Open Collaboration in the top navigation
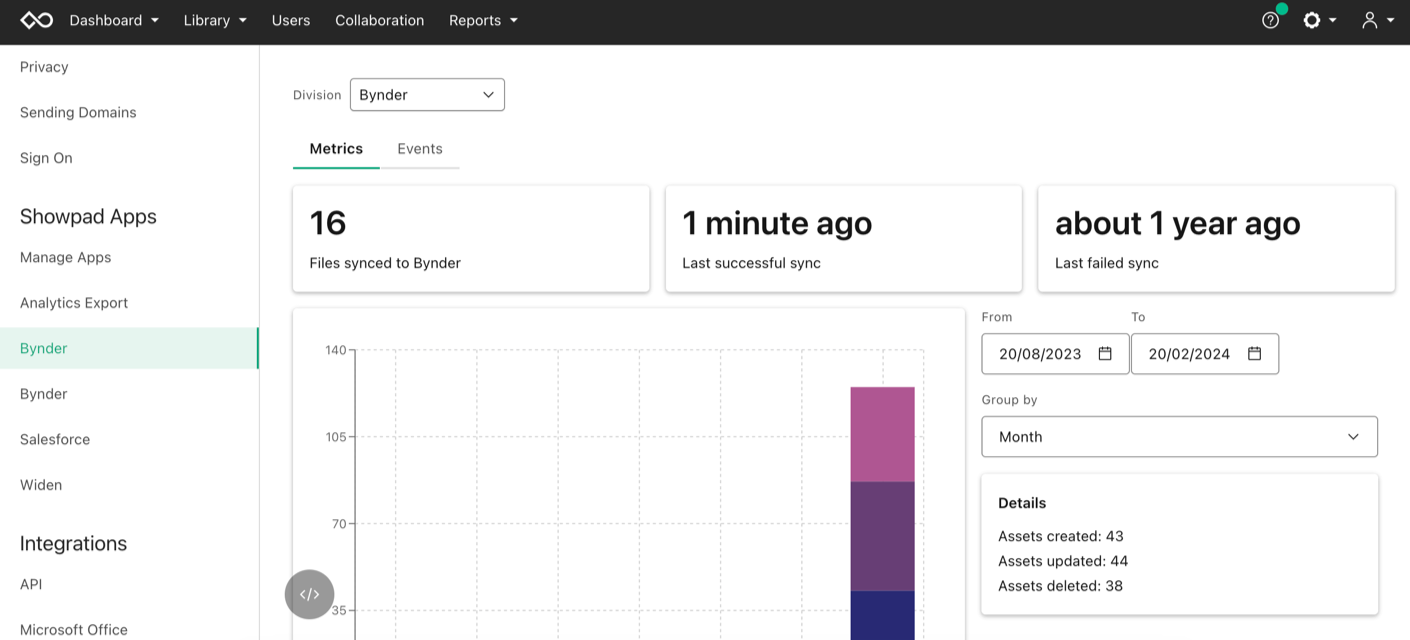Screen dimensions: 1410x640 (x=379, y=20)
